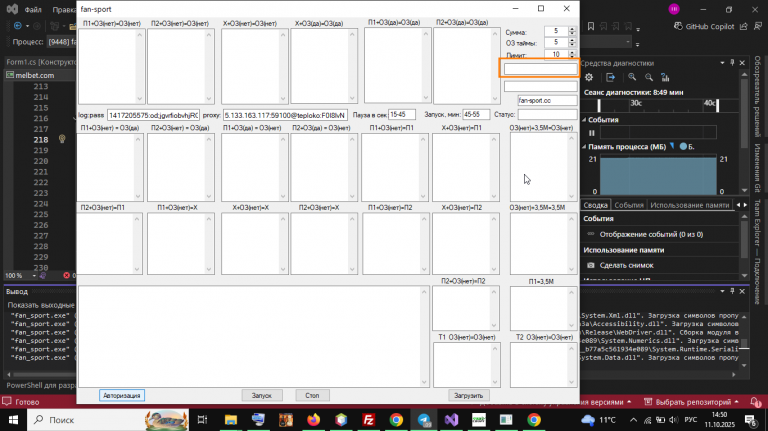768x431 pixels.
Task: Click the notification bell in Visual Studio status bar
Action: pyautogui.click(x=755, y=402)
